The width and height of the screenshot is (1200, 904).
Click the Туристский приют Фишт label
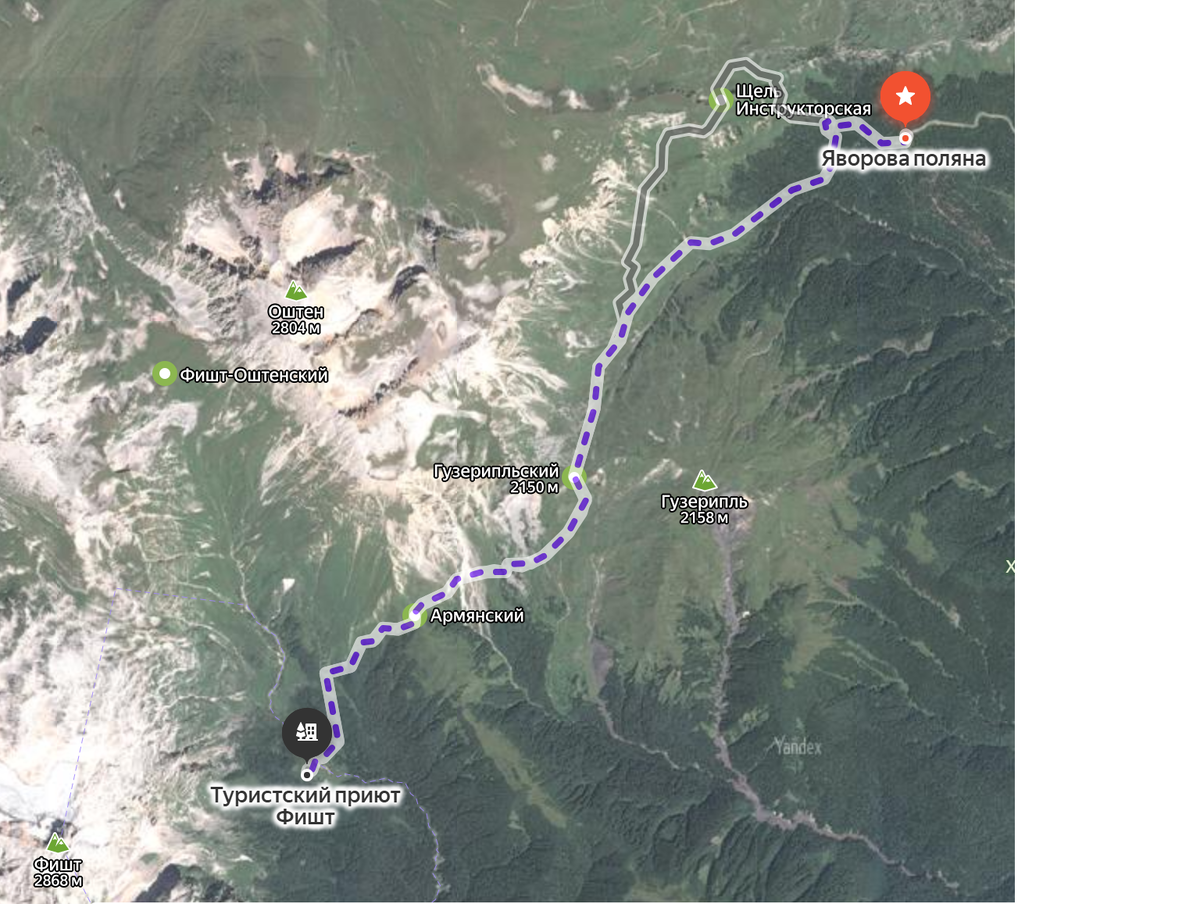click(x=305, y=806)
